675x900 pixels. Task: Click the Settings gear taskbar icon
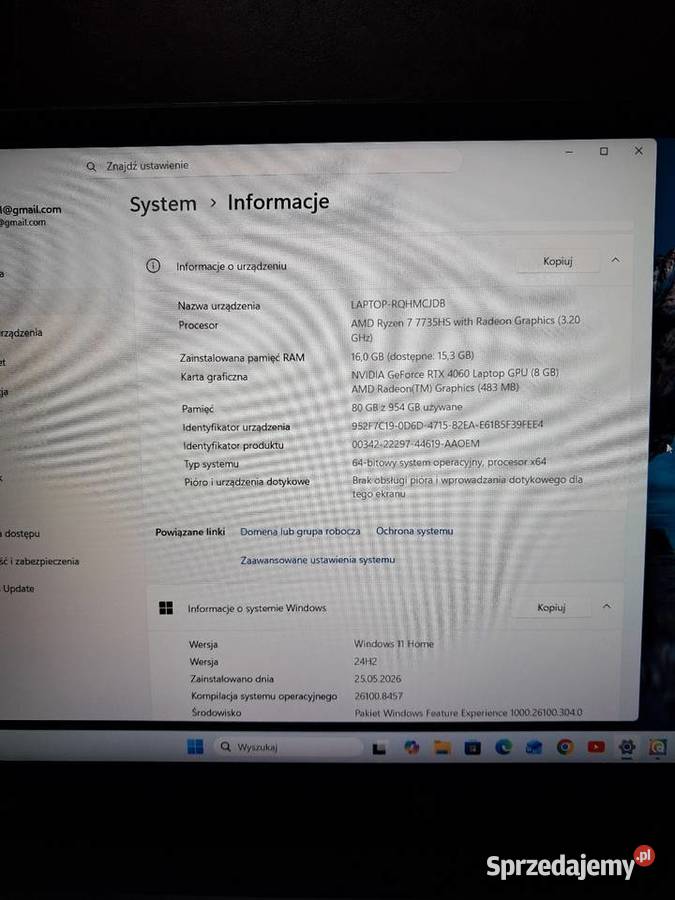pos(627,747)
